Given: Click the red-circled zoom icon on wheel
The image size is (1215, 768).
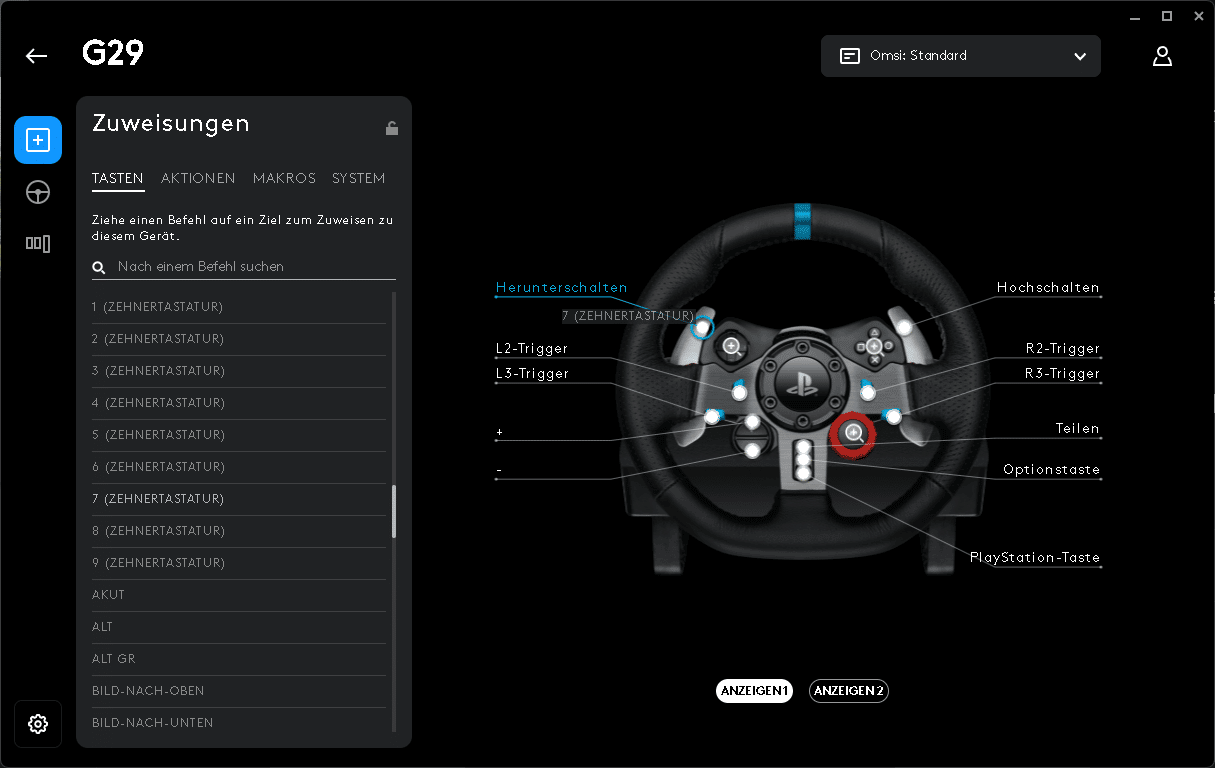Looking at the screenshot, I should tap(853, 433).
